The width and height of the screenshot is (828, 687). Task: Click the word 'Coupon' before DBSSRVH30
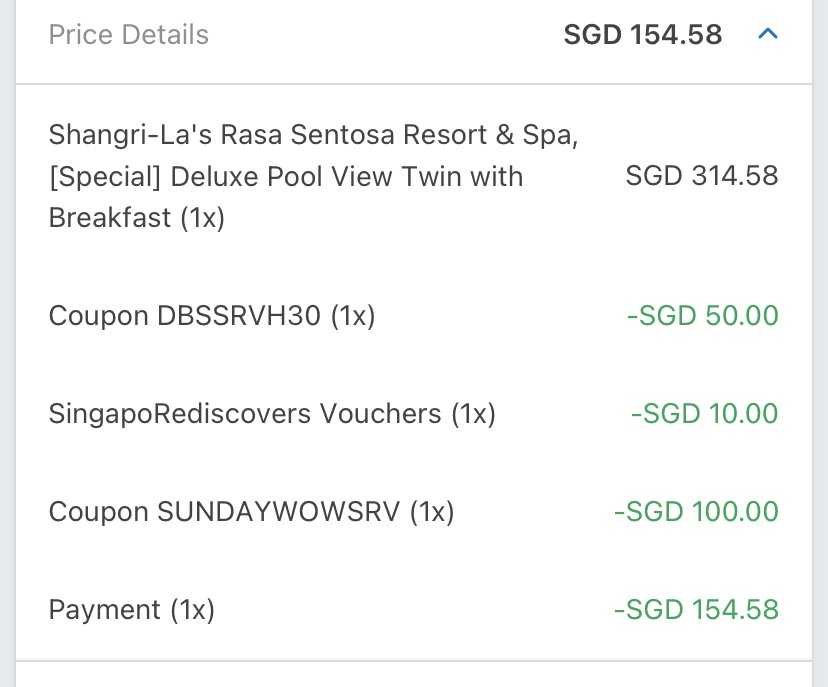click(x=98, y=316)
